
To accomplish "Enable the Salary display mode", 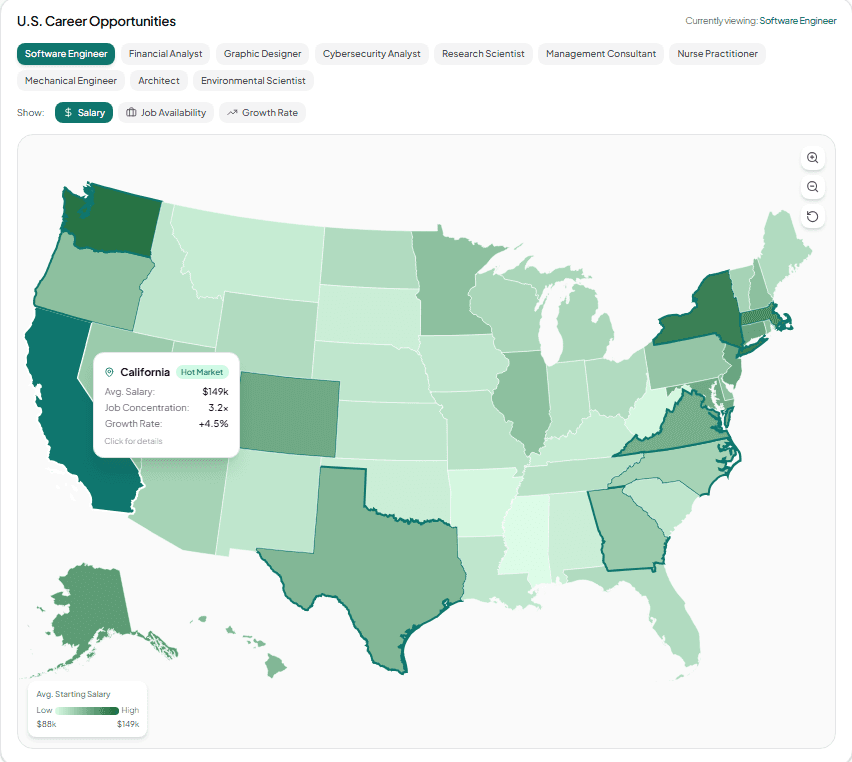I will click(84, 112).
